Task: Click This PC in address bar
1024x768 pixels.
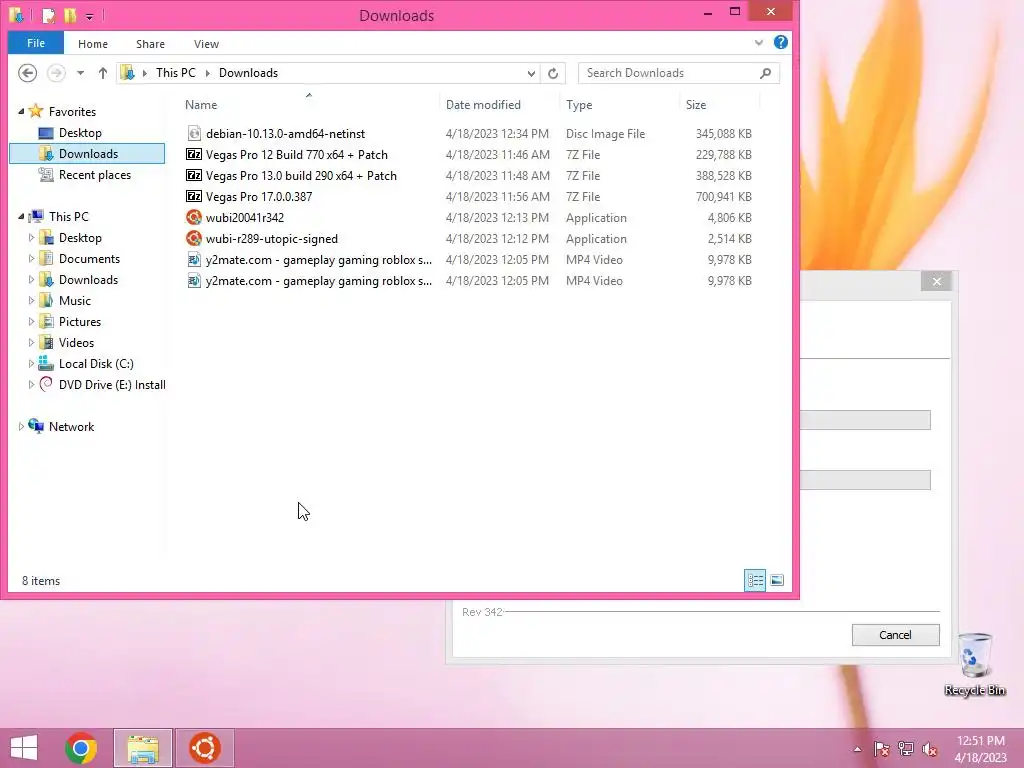Action: 176,73
